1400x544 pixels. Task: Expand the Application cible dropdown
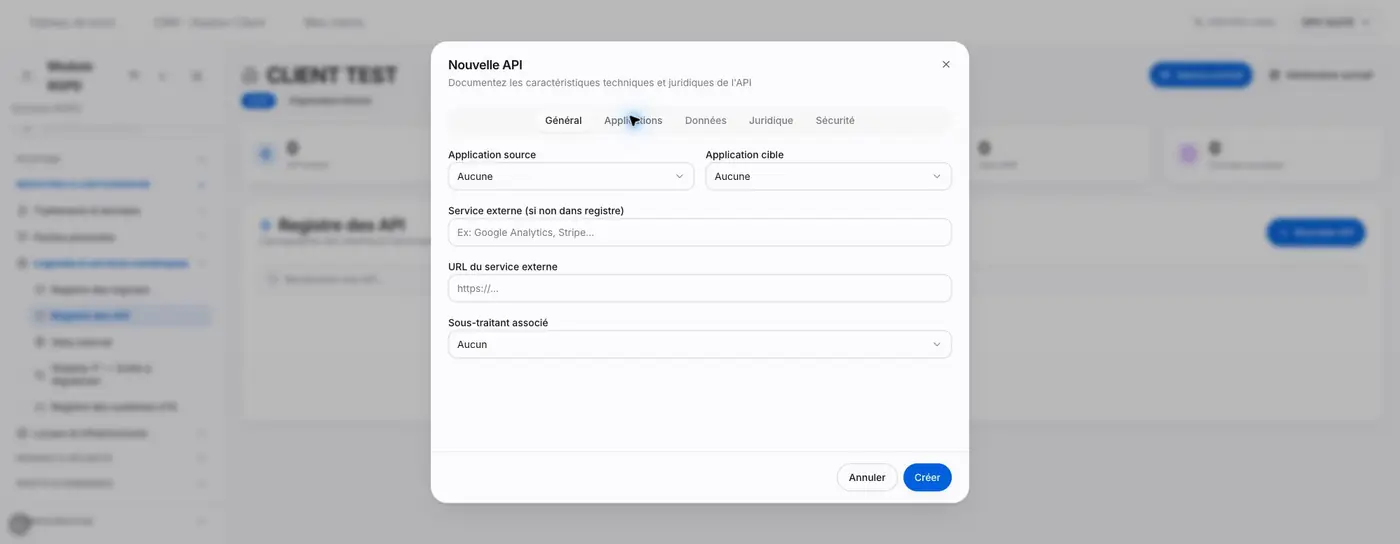click(x=828, y=176)
